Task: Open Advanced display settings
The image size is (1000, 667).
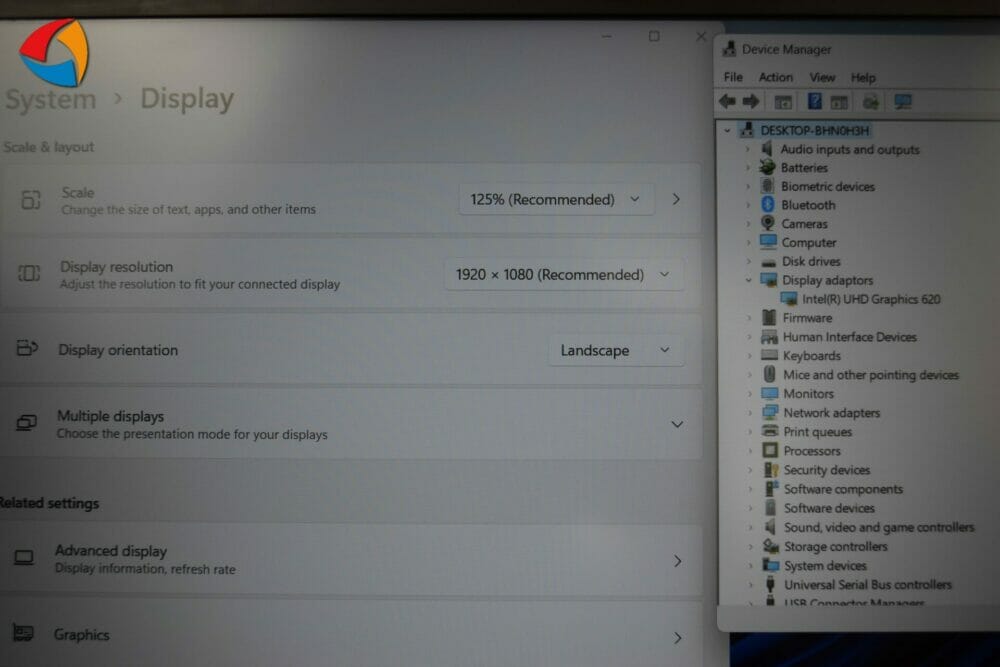Action: (349, 560)
